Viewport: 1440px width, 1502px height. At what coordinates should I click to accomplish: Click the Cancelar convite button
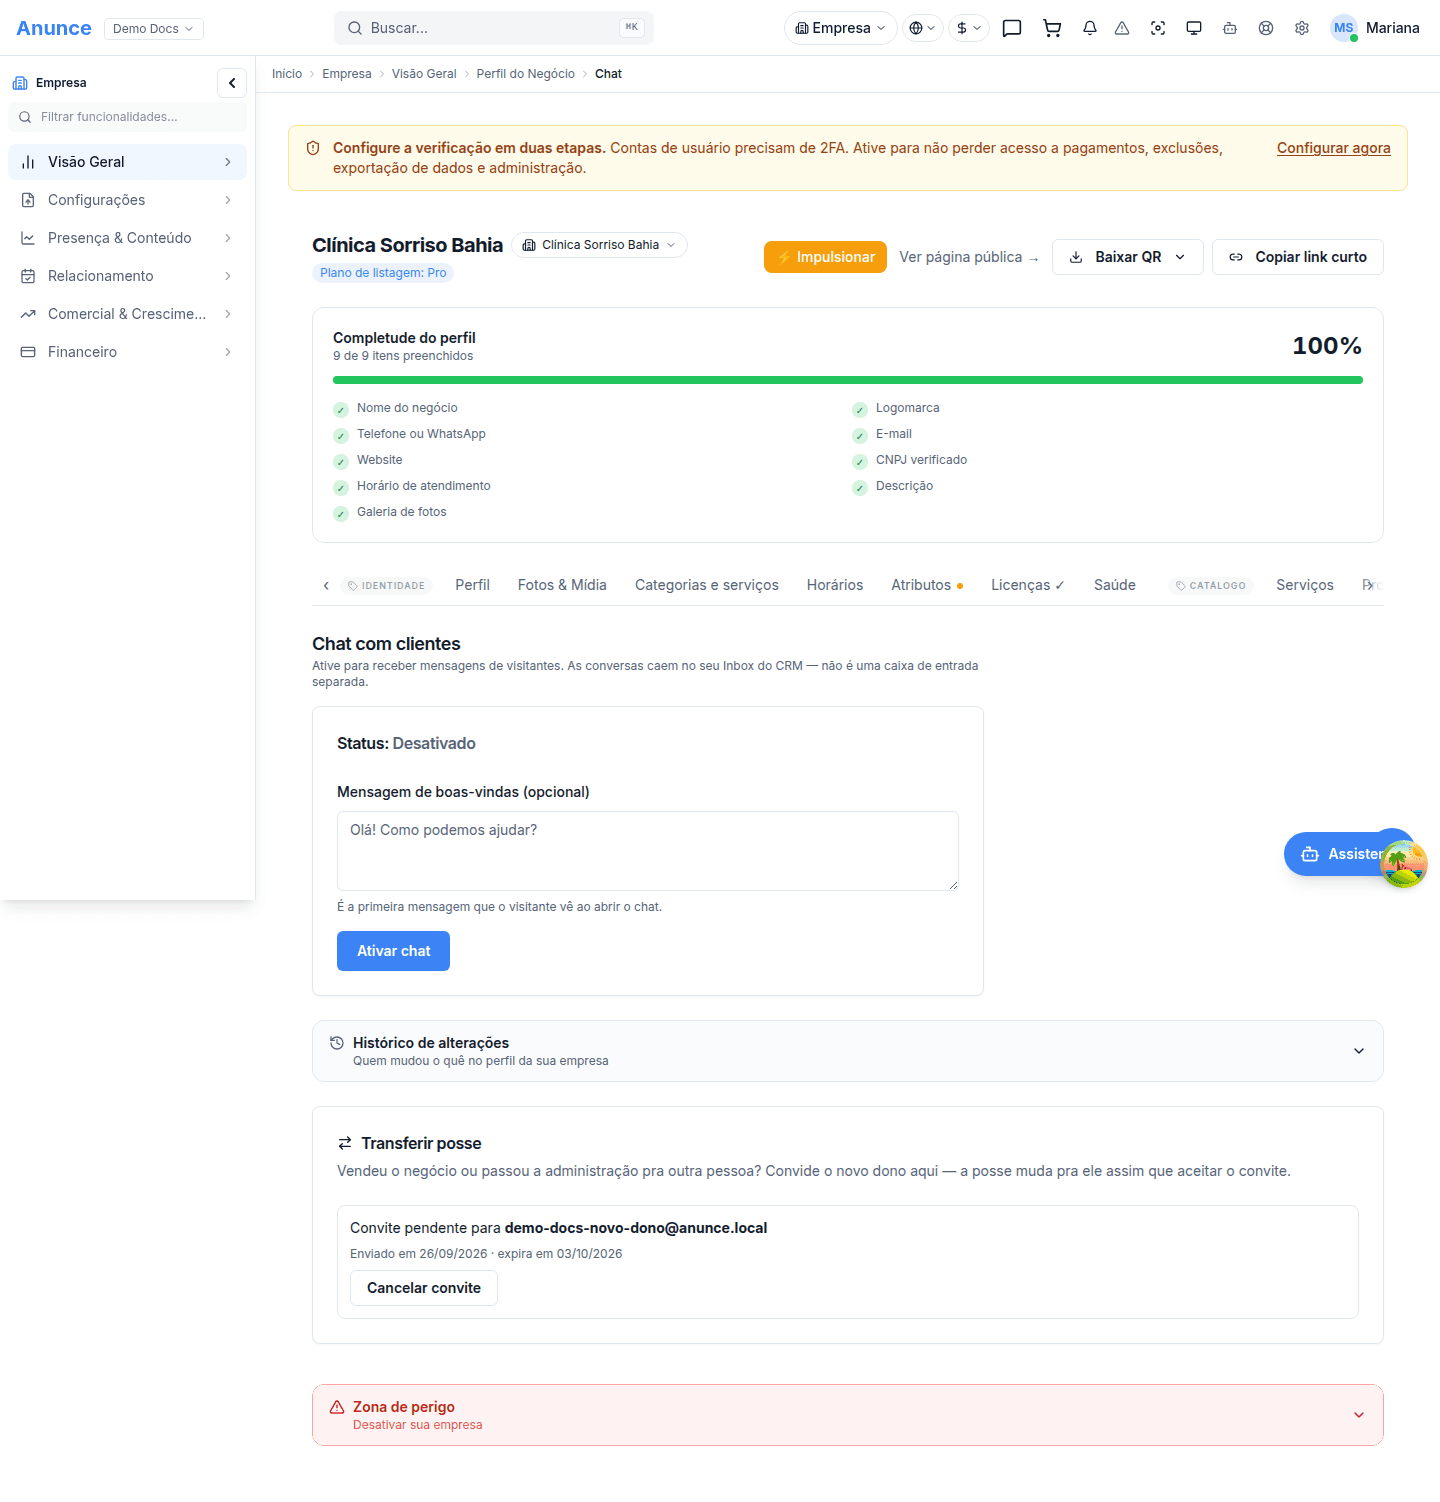[x=424, y=1288]
